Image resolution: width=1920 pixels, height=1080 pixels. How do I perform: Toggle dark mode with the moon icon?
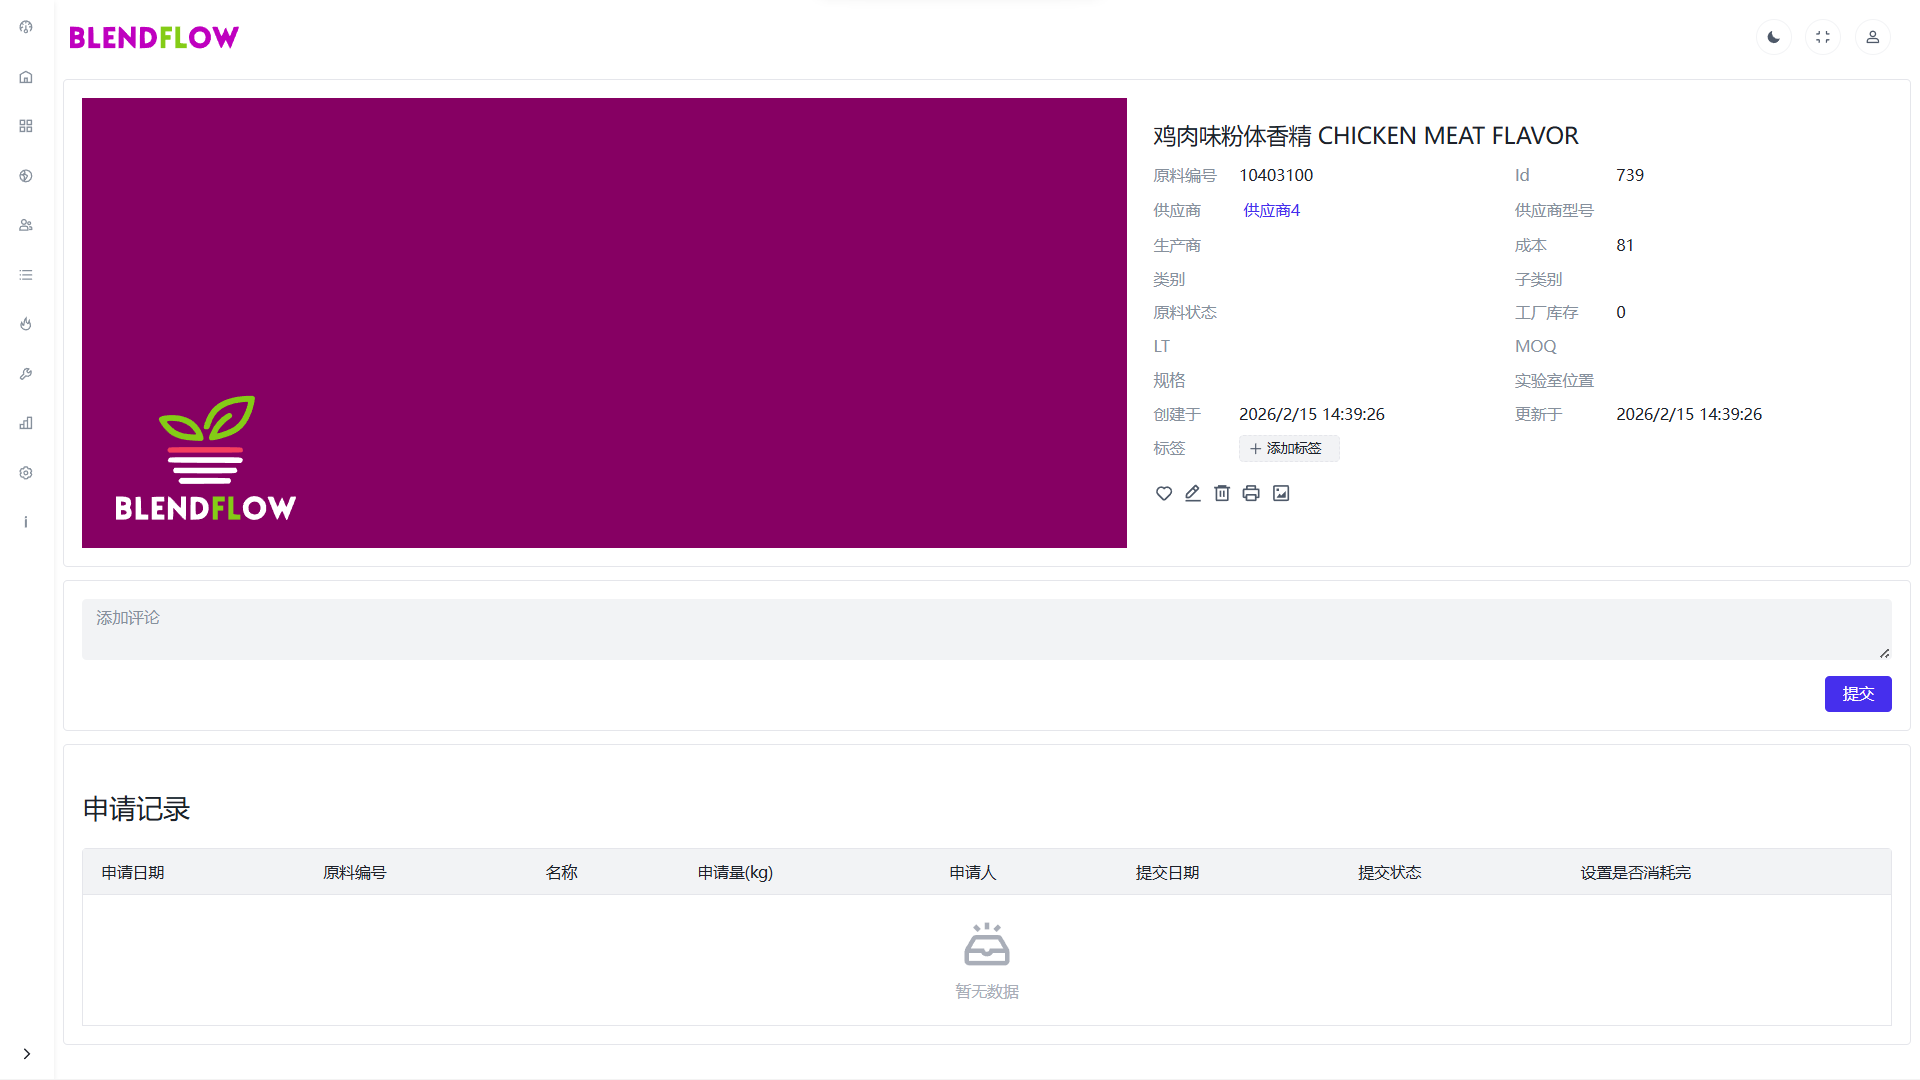click(1774, 37)
